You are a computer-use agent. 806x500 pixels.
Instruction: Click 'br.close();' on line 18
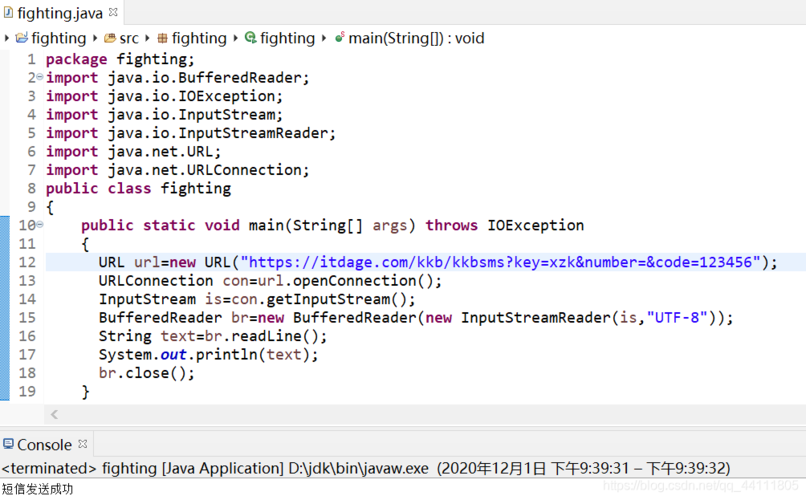pyautogui.click(x=147, y=373)
